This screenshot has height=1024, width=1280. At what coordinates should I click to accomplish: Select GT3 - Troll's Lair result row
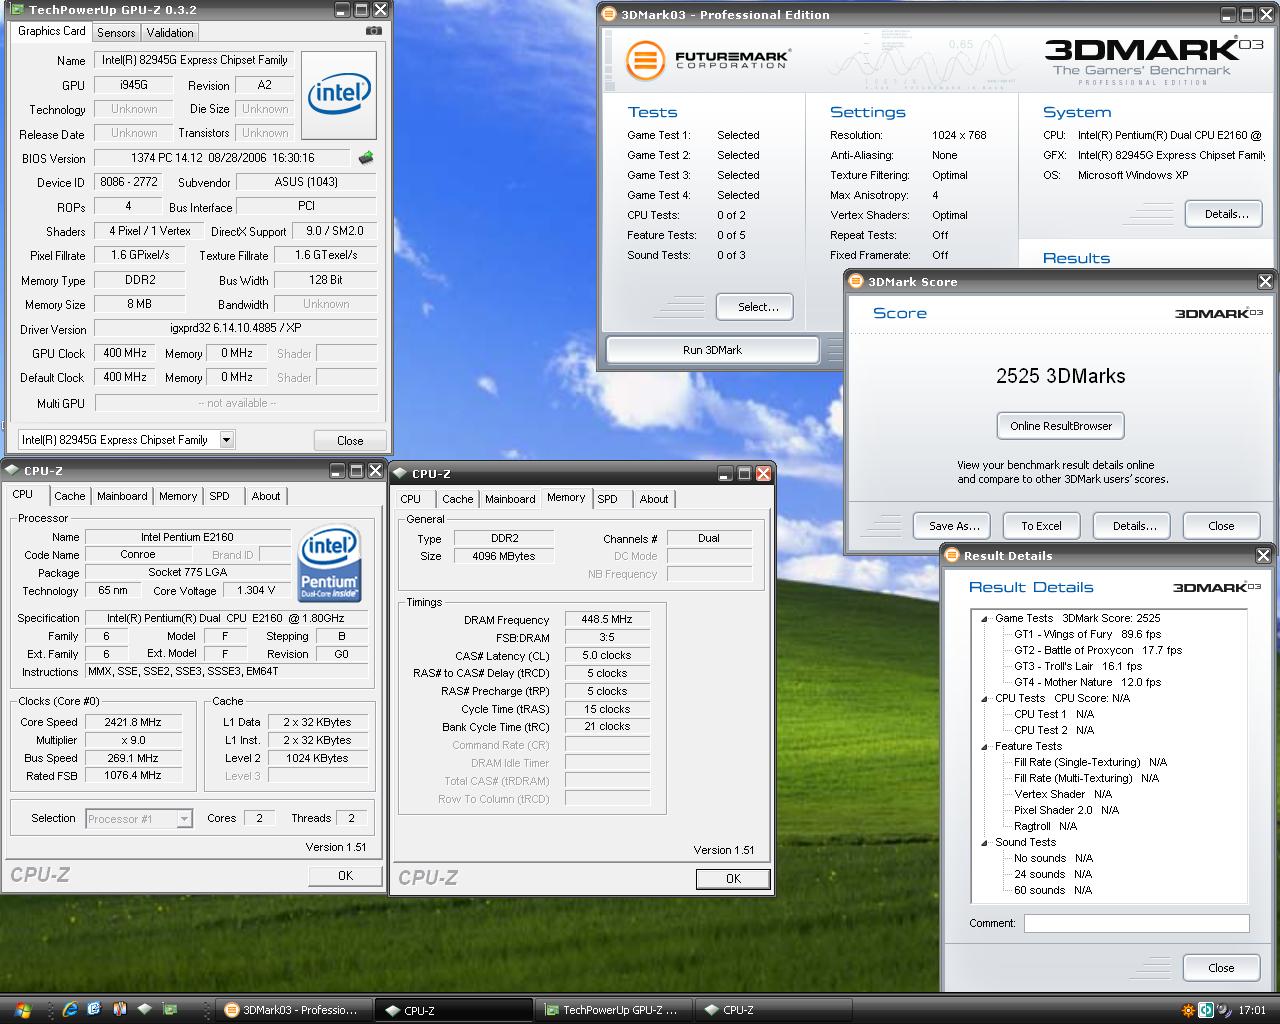click(x=1077, y=666)
